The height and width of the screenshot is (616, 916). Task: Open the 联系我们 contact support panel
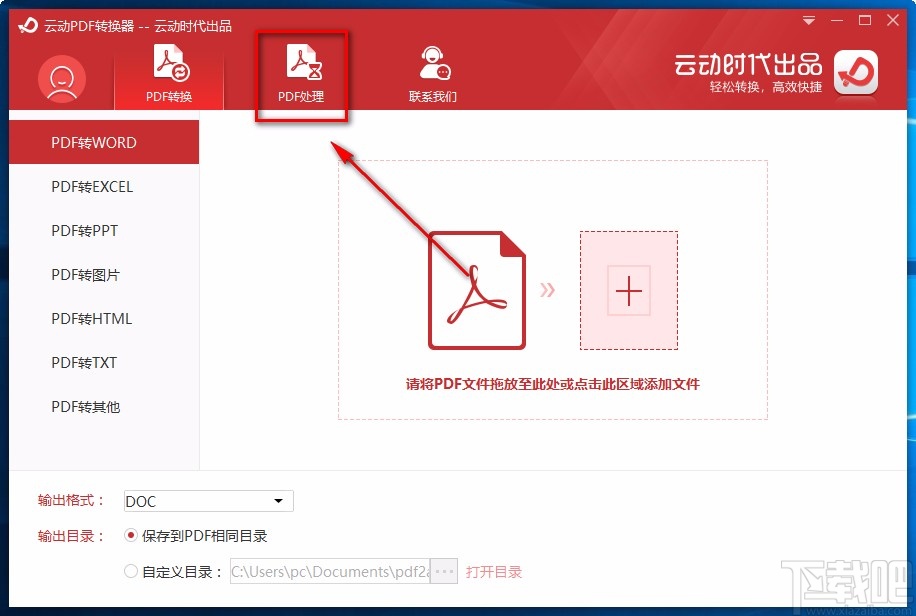[434, 75]
